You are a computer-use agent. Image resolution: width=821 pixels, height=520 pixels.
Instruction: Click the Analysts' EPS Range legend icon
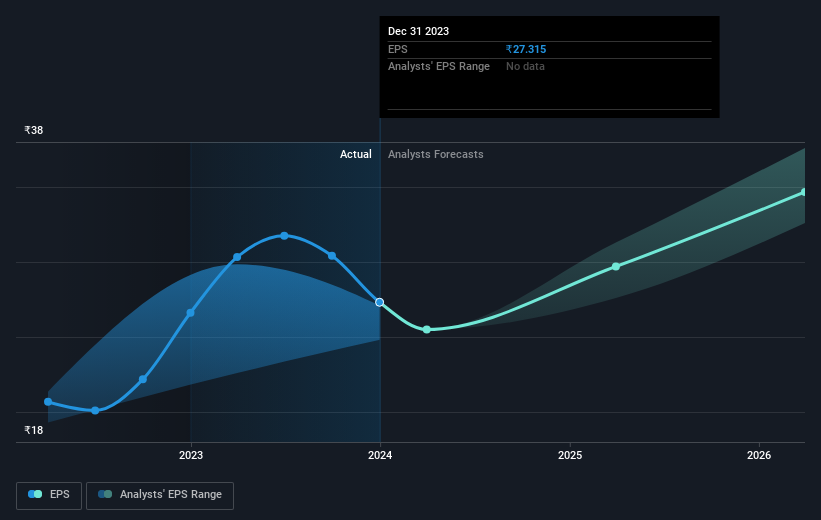(105, 494)
